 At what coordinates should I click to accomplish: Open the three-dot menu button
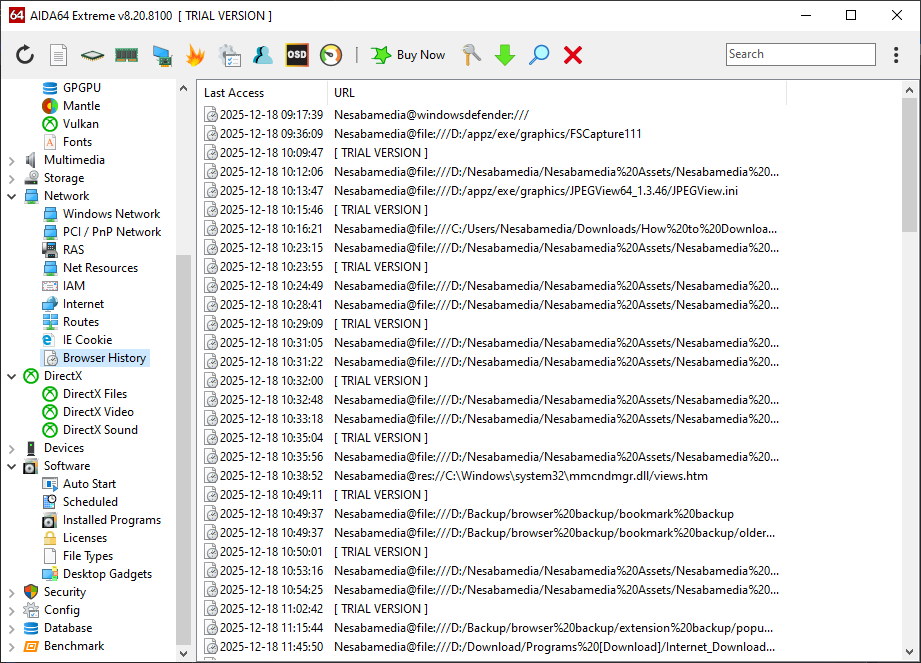(x=896, y=55)
